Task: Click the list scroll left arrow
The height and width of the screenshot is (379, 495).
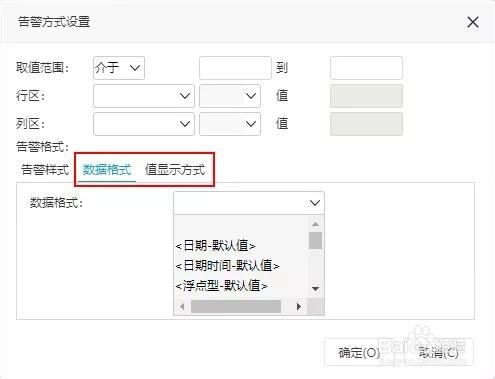Action: [x=182, y=306]
